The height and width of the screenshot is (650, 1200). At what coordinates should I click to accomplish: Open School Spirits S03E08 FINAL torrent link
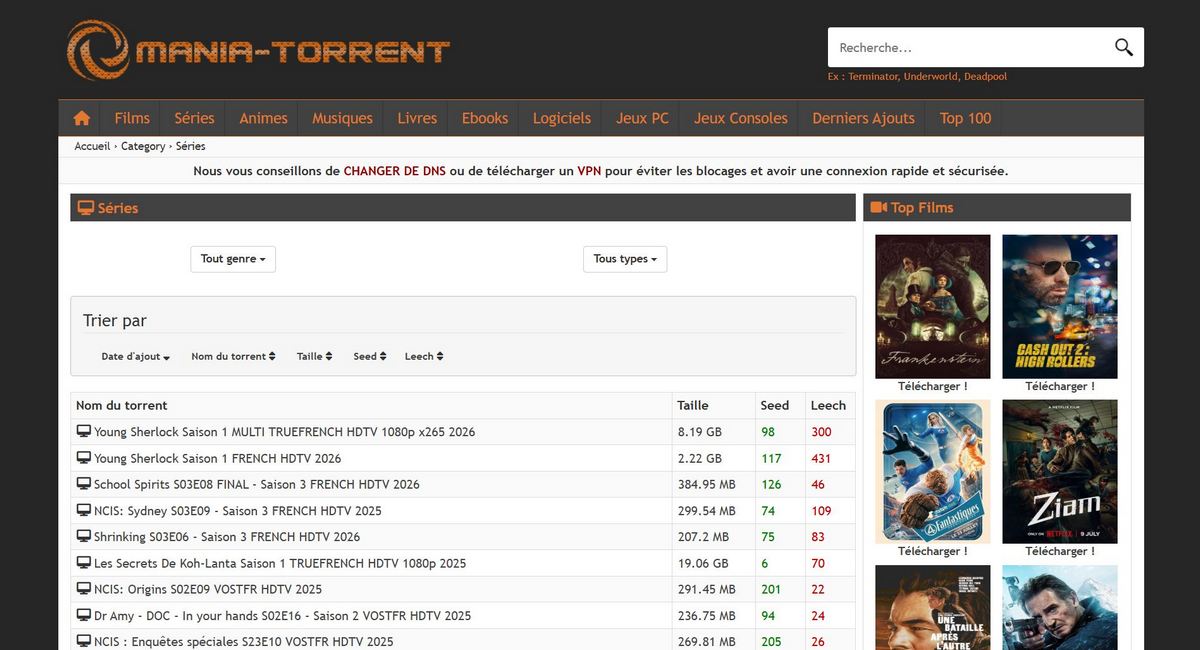point(256,484)
